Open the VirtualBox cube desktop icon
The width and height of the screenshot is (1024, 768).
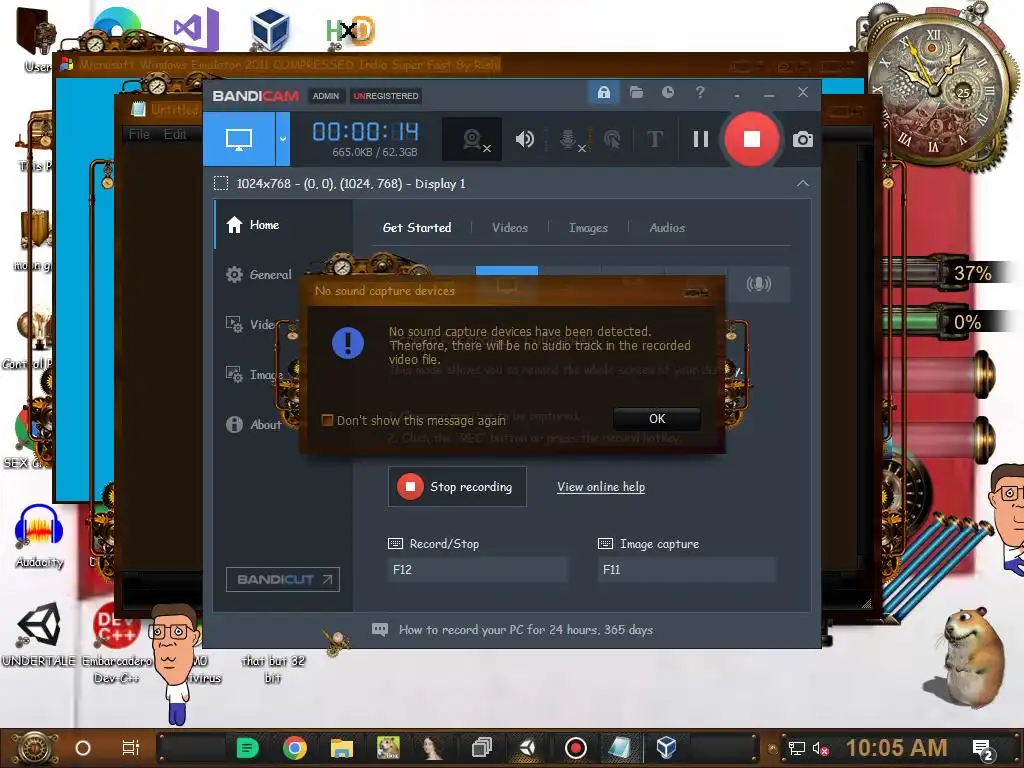coord(270,29)
